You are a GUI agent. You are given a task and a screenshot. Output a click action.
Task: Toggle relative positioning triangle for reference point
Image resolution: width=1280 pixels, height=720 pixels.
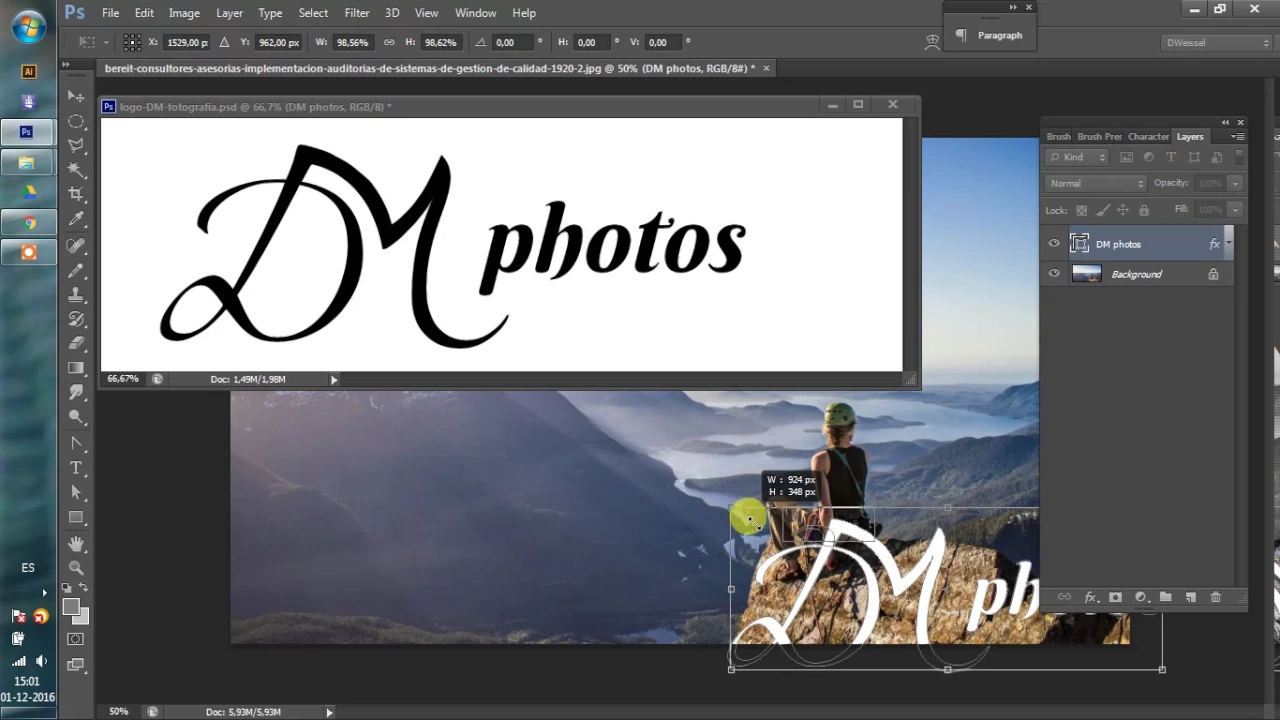pyautogui.click(x=224, y=42)
